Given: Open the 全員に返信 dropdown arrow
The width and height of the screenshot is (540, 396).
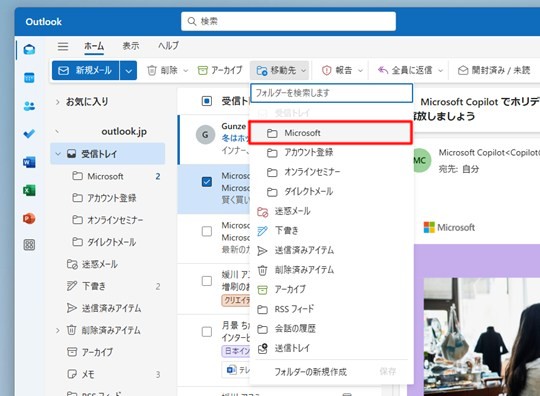Looking at the screenshot, I should click(x=440, y=71).
